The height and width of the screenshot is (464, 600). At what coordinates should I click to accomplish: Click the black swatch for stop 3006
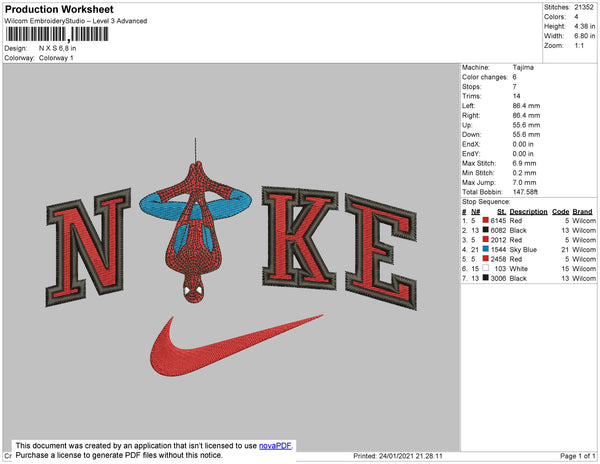486,278
